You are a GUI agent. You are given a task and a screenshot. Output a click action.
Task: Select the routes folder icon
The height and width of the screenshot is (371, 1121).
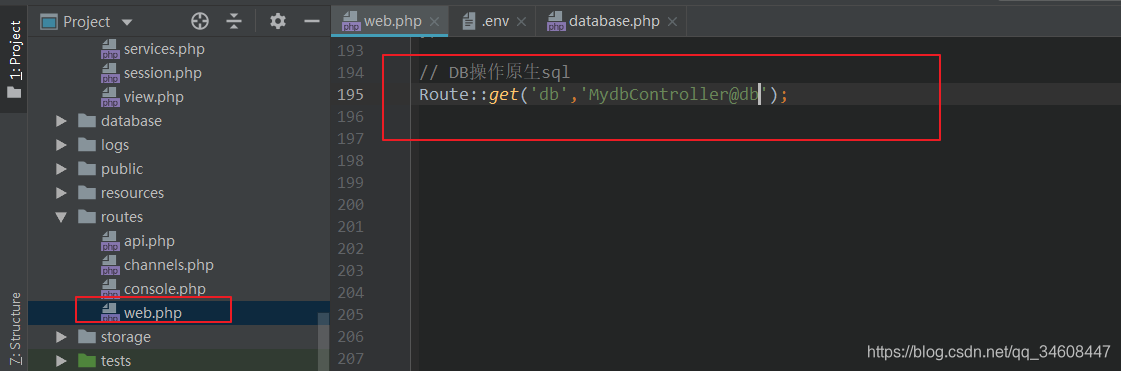[87, 217]
